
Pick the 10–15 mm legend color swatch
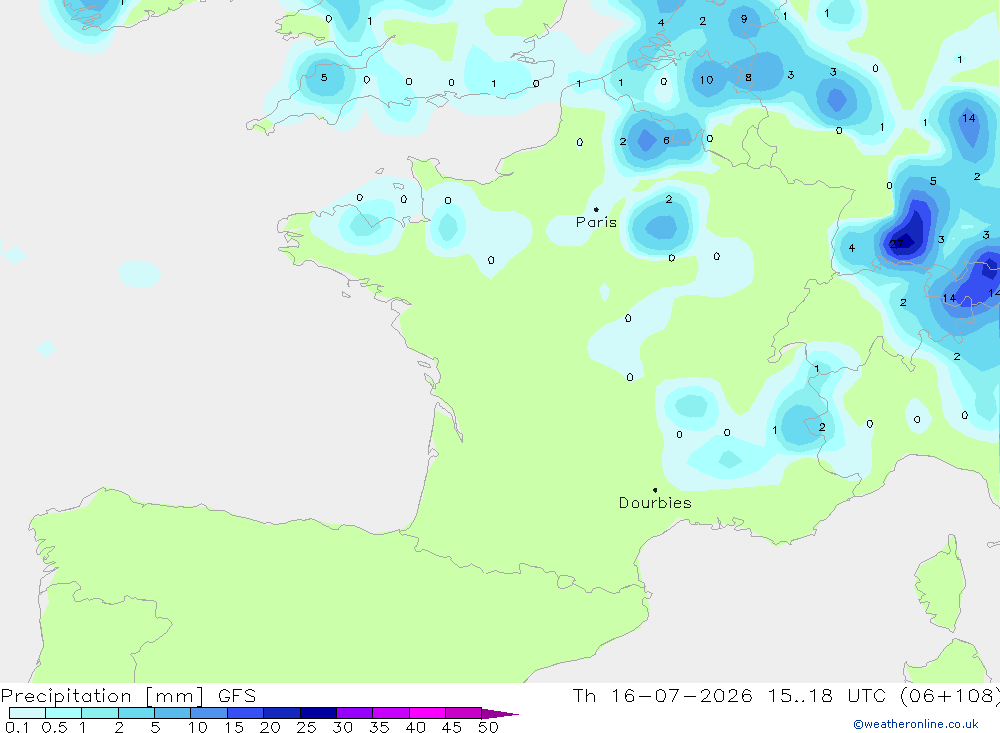(209, 713)
